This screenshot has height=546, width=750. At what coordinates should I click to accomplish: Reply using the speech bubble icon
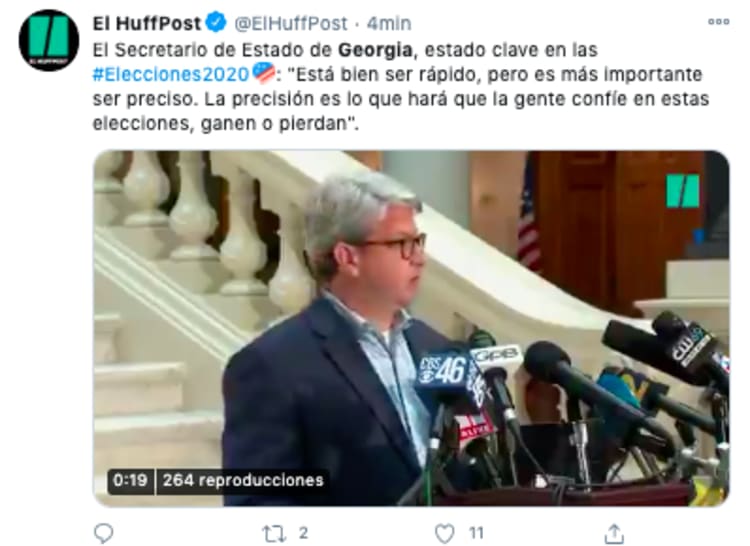point(104,533)
